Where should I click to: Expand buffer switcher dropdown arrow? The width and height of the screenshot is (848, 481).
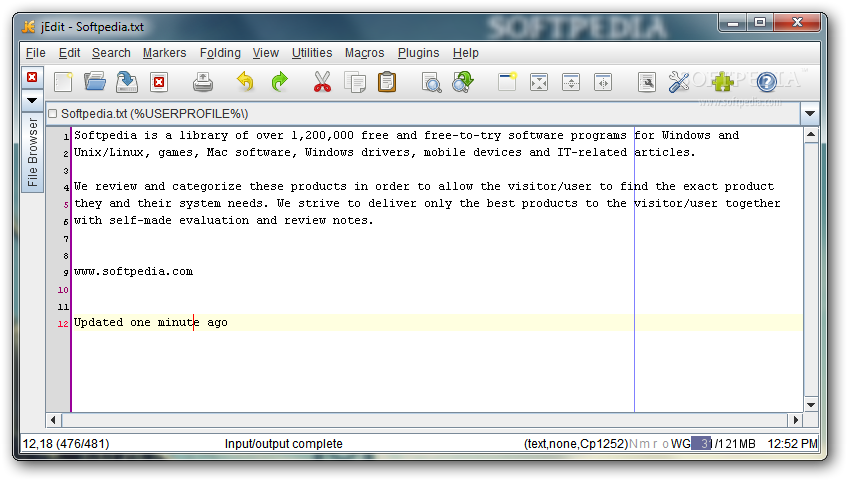pos(810,114)
